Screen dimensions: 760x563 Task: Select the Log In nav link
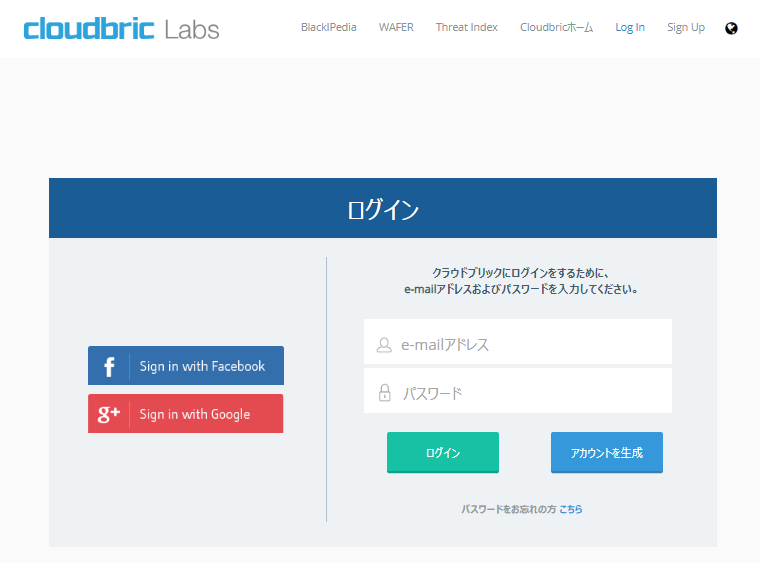point(630,28)
